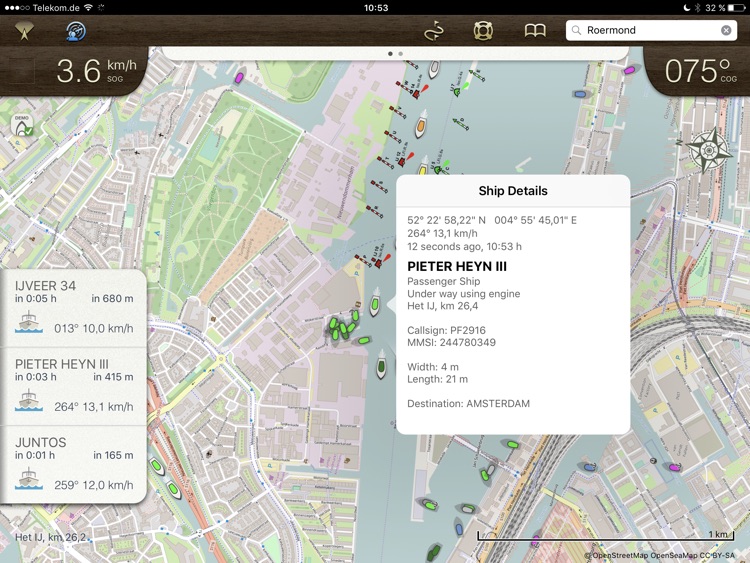Select PIETER HEYN III in ship list
The height and width of the screenshot is (563, 750).
tap(74, 385)
